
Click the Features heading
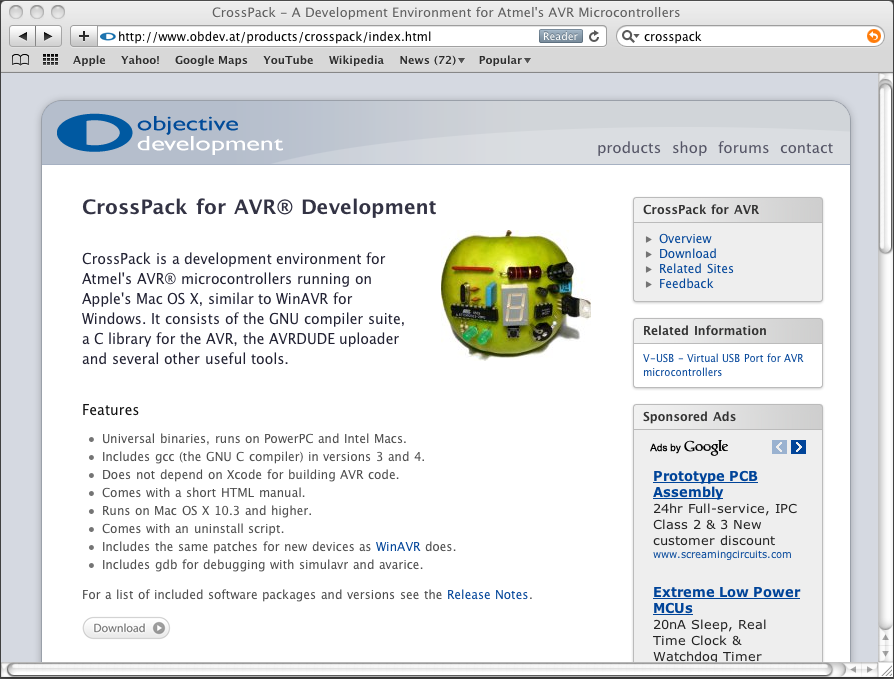point(111,410)
